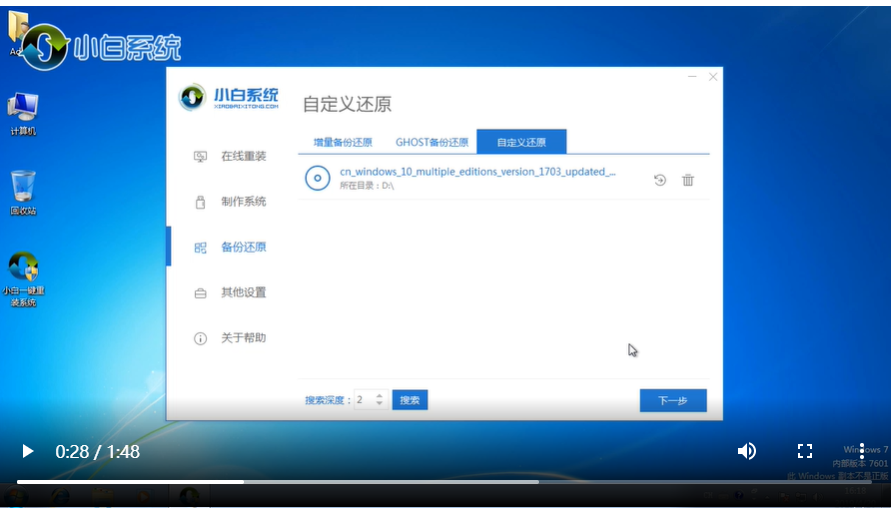Delete the cn_windows_10 image with the trash icon
Screen dimensions: 893x508
click(688, 180)
